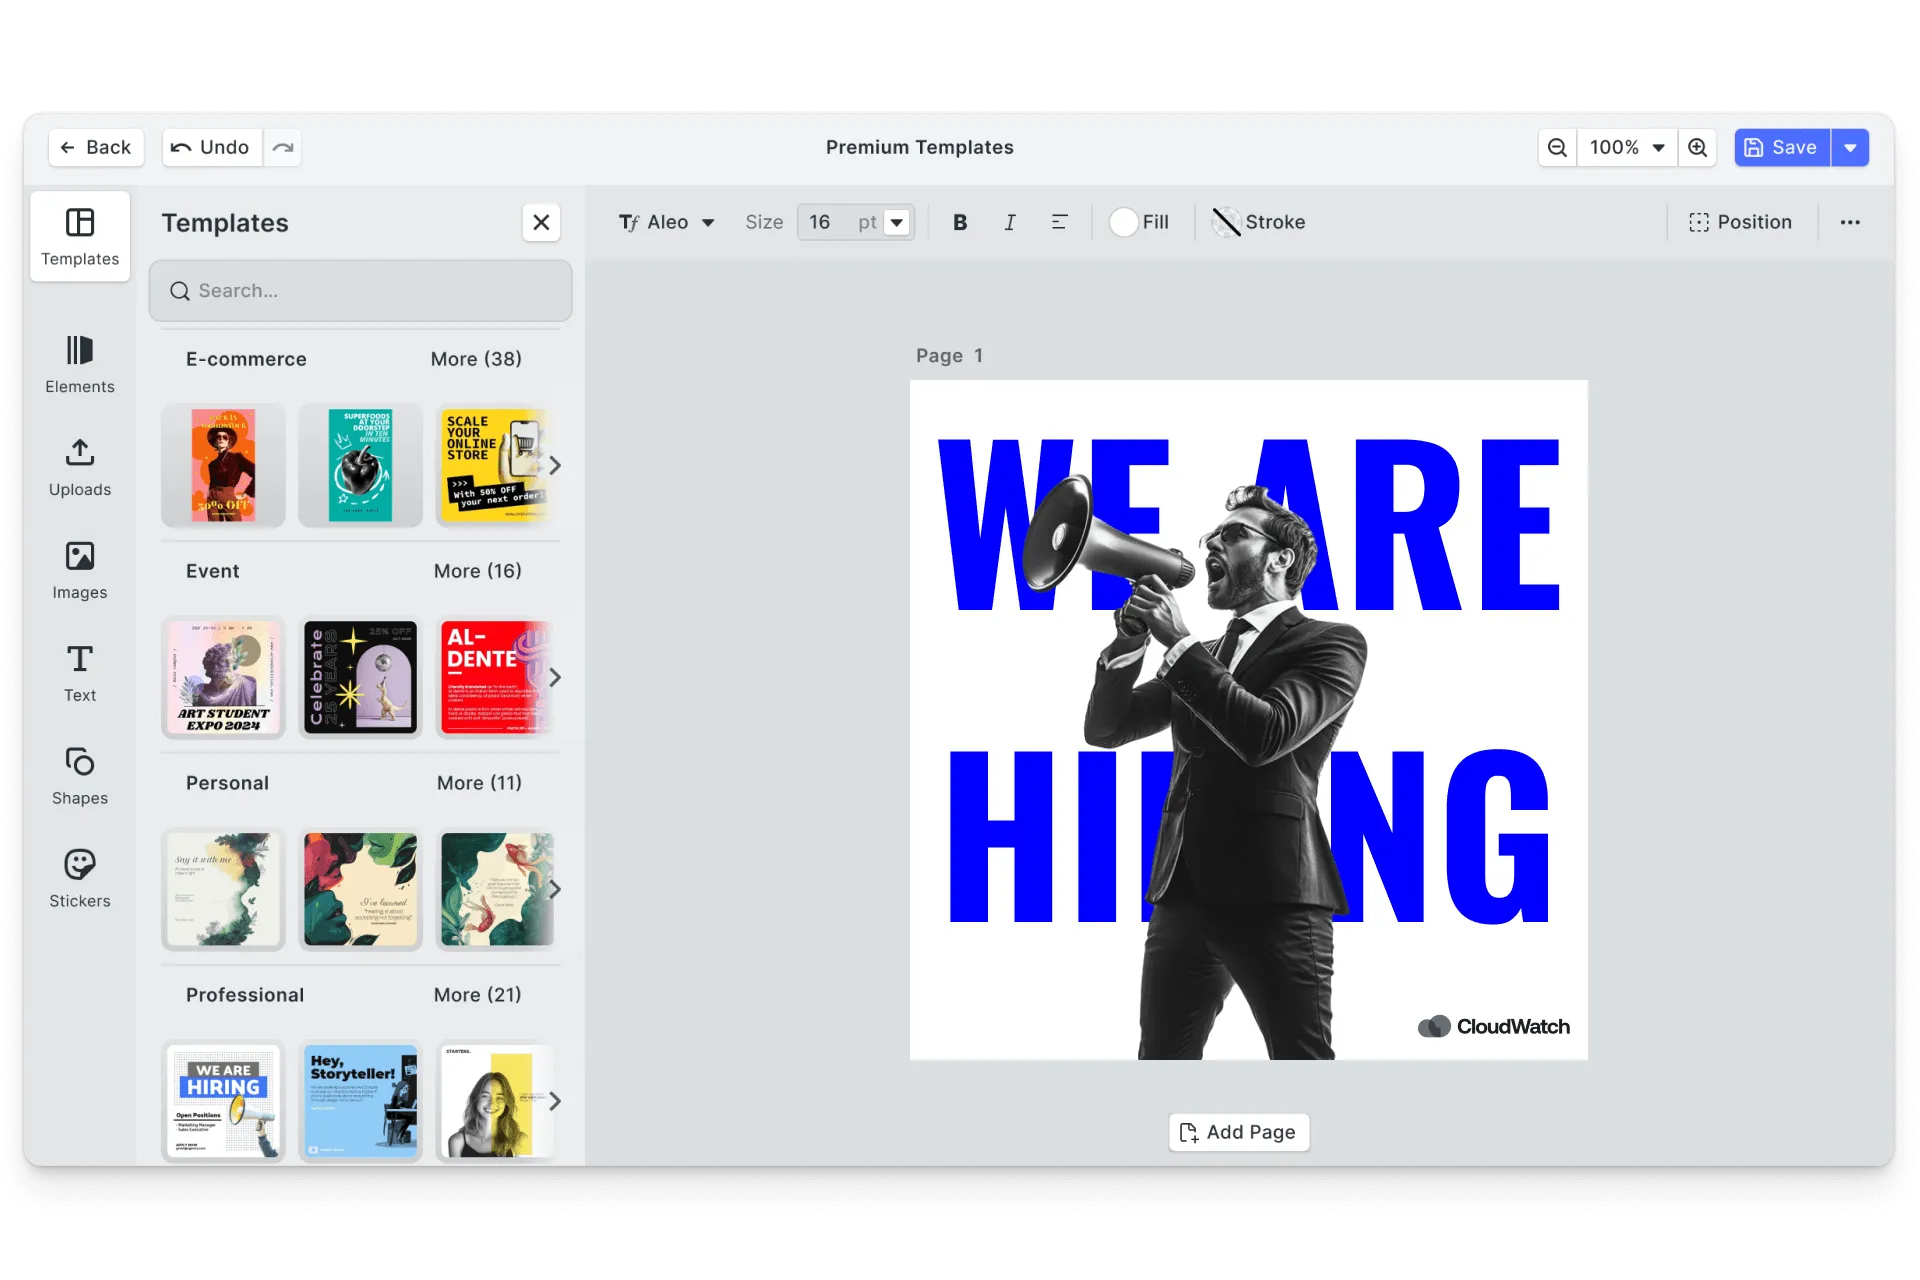Select the Al-Dente red template

click(x=494, y=677)
